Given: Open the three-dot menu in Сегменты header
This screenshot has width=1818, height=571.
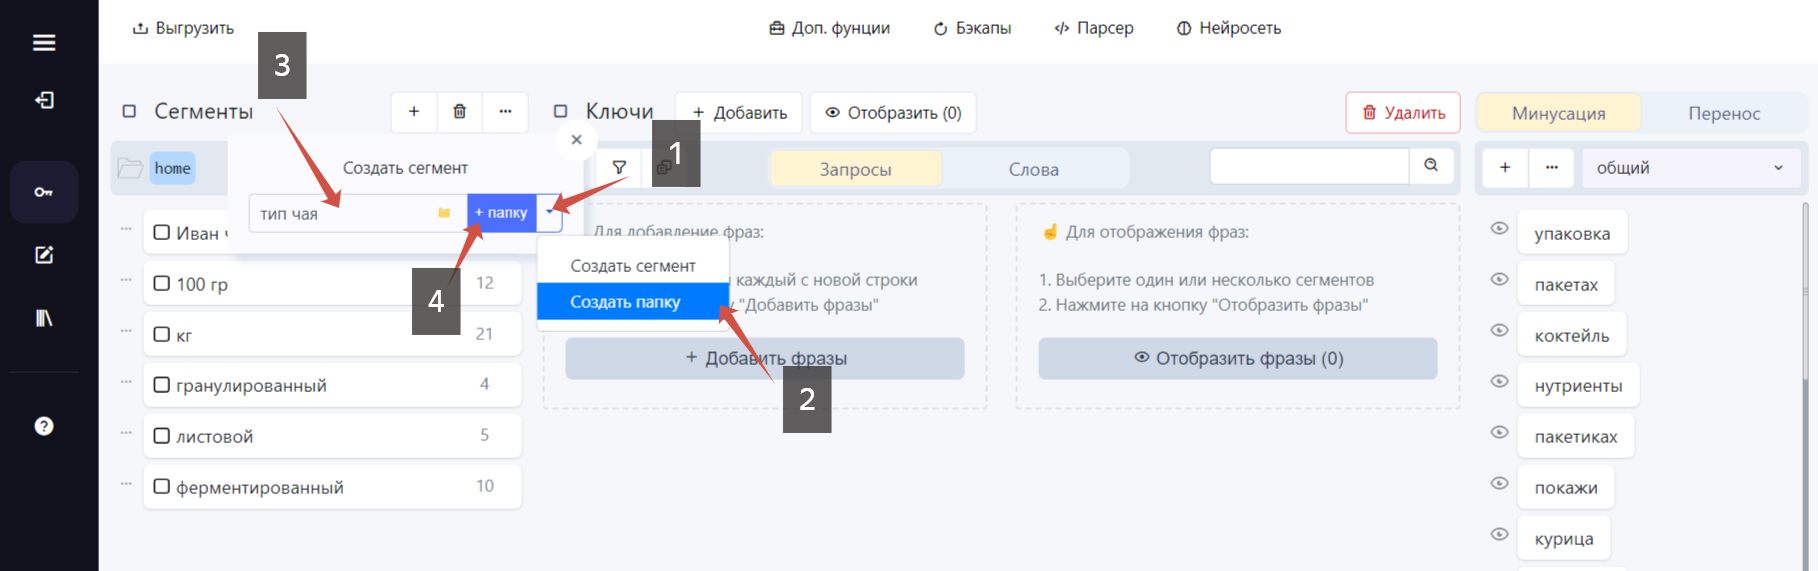Looking at the screenshot, I should (506, 112).
